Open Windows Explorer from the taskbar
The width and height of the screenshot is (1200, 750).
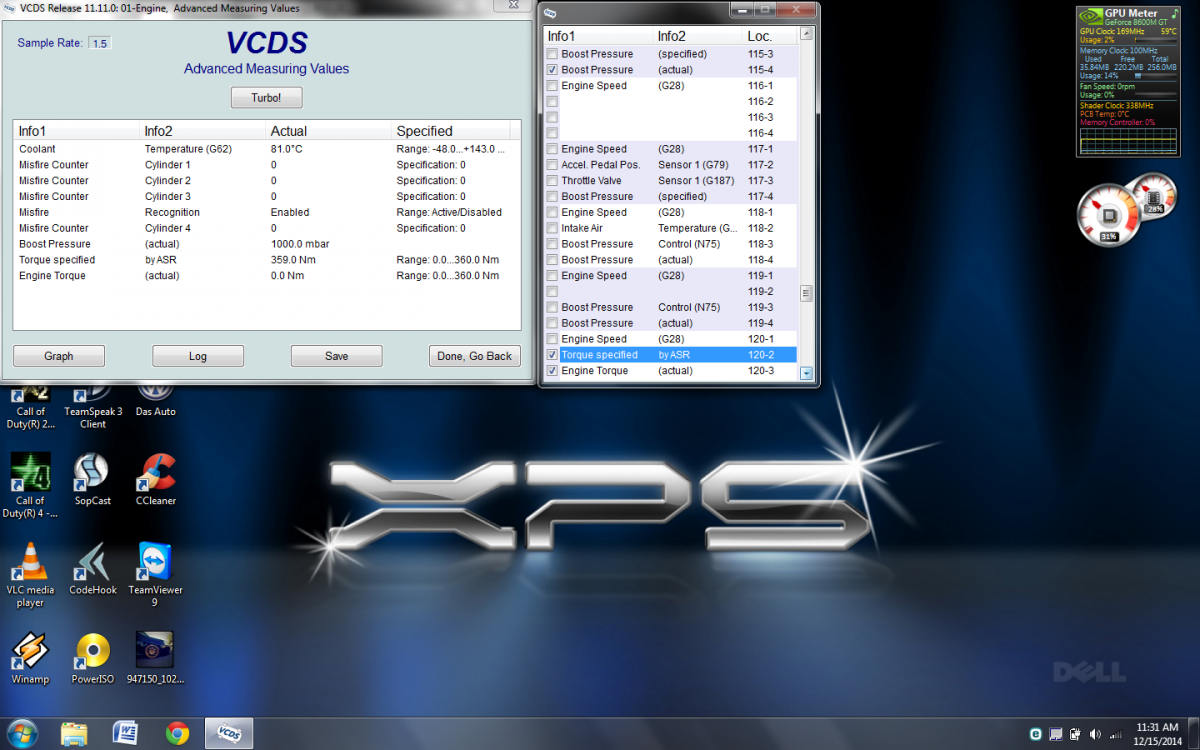point(75,734)
